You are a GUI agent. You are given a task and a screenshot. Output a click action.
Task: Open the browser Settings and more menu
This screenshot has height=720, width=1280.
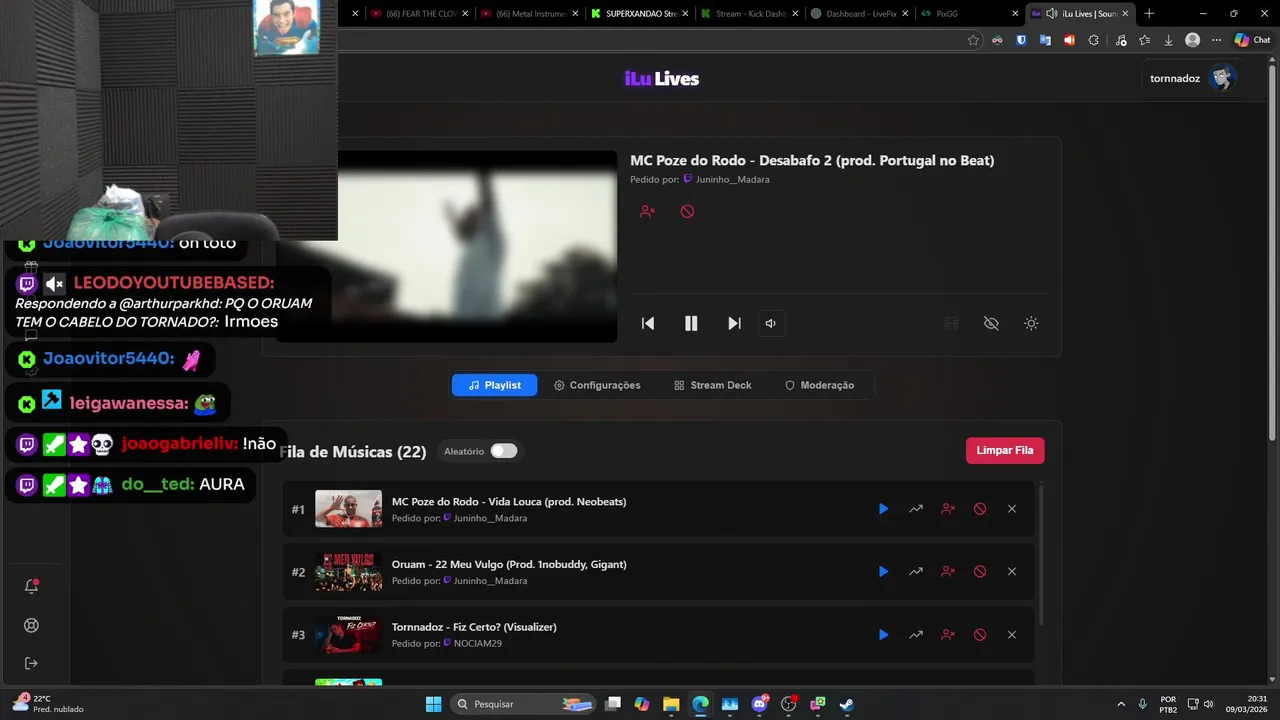(x=1216, y=40)
